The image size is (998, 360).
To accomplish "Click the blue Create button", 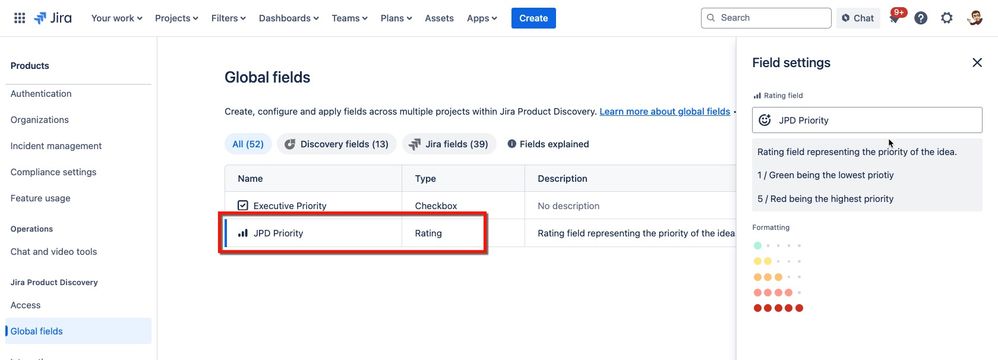I will pyautogui.click(x=533, y=18).
